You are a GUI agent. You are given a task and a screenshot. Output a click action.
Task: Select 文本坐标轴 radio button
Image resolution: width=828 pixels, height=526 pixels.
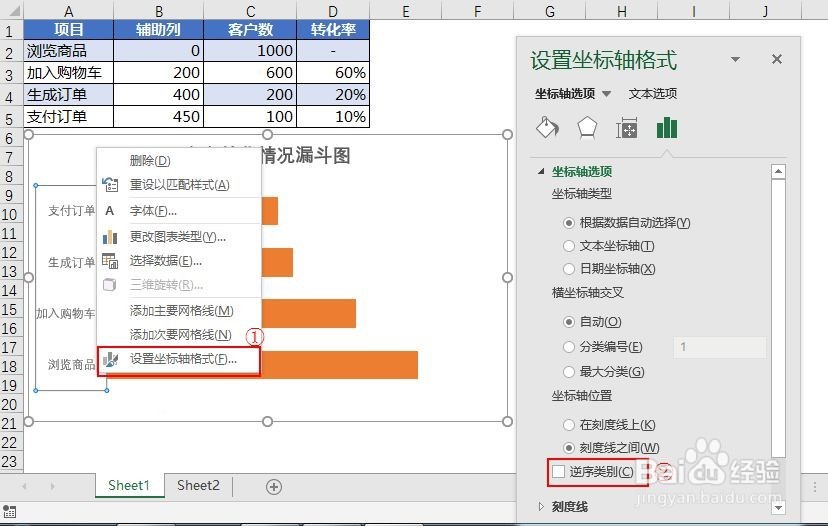[569, 246]
